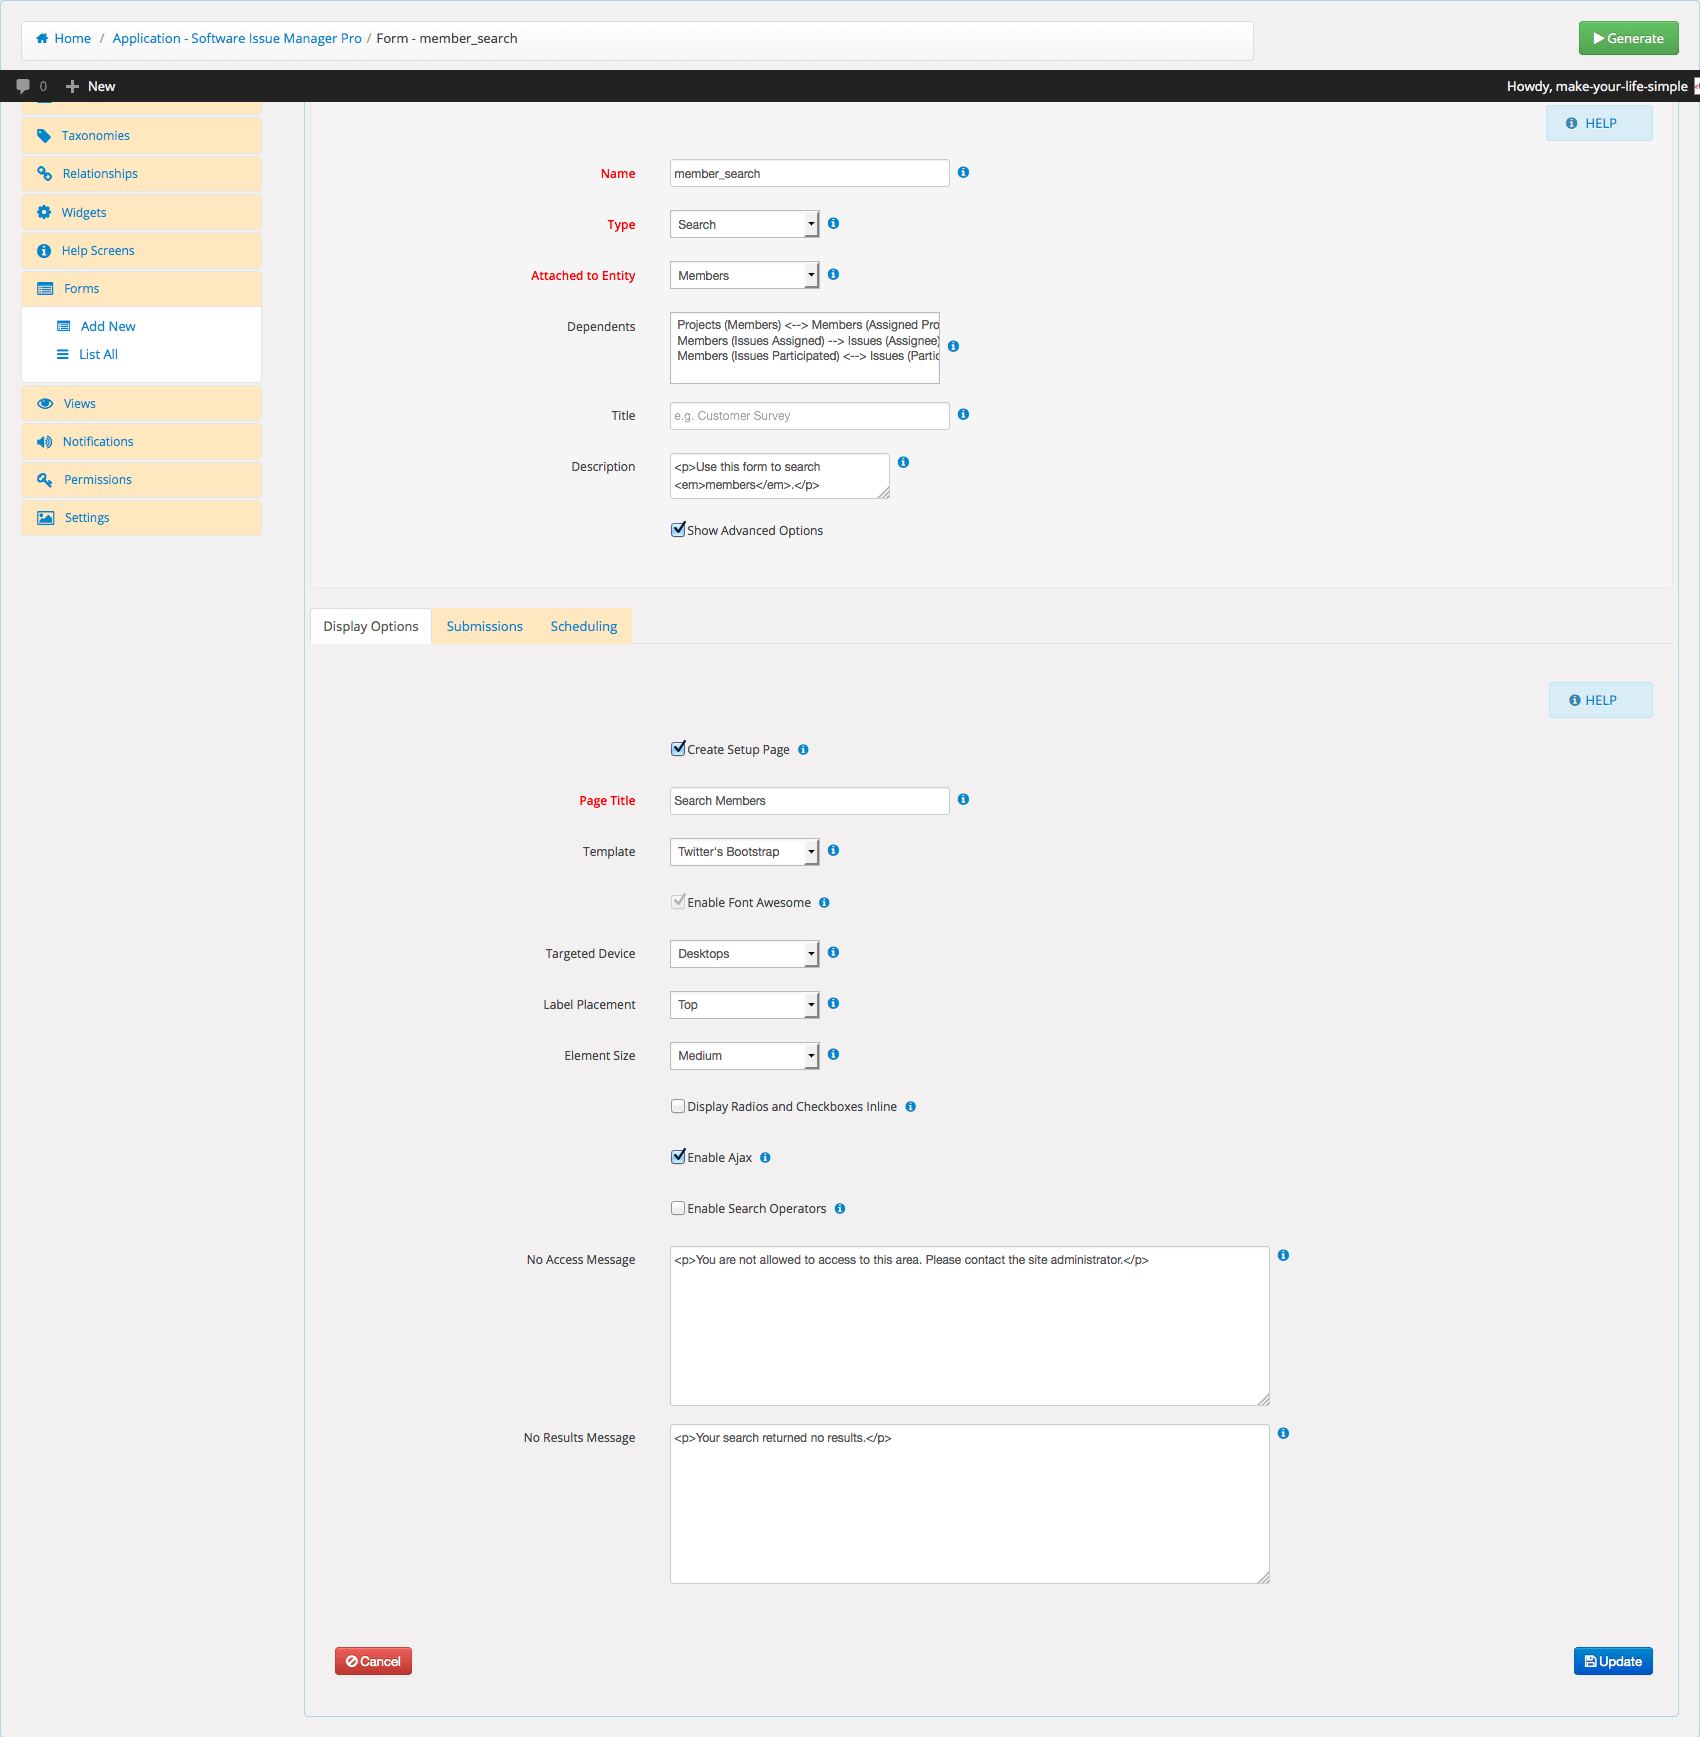Click the green Generate button
Image resolution: width=1700 pixels, height=1737 pixels.
[x=1628, y=37]
